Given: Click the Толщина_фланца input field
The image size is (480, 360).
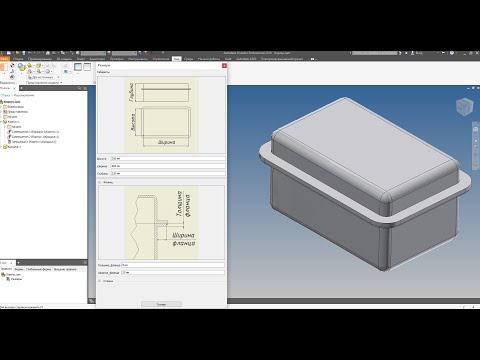Looking at the screenshot, I should click(x=173, y=265).
